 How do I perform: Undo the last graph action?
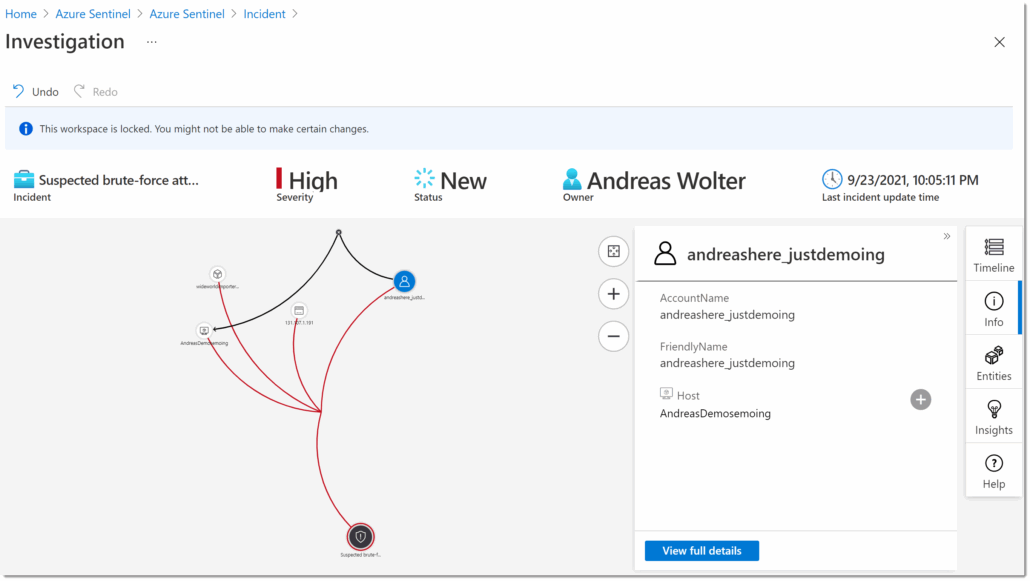(35, 92)
